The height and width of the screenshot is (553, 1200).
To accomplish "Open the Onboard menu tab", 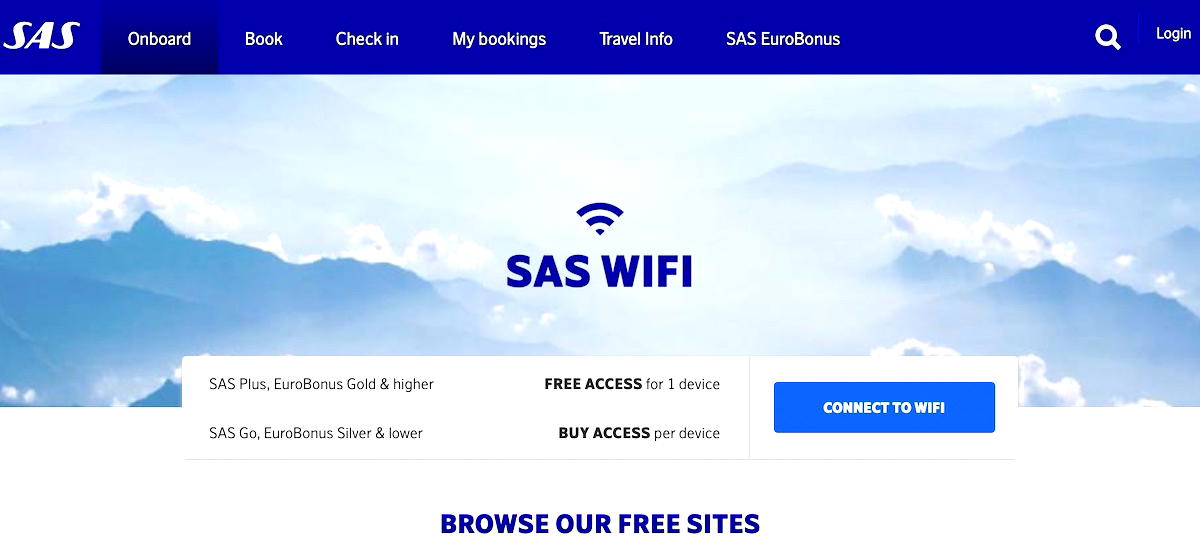I will click(159, 38).
